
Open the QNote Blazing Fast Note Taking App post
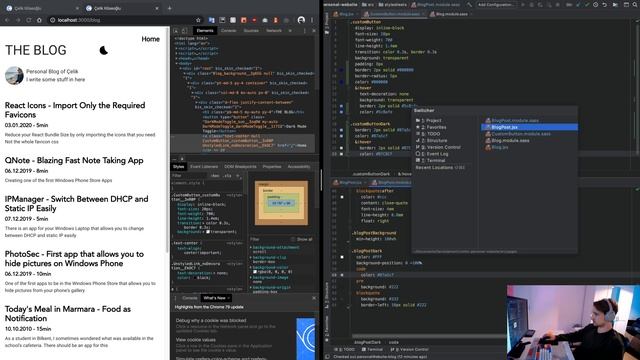(x=74, y=160)
